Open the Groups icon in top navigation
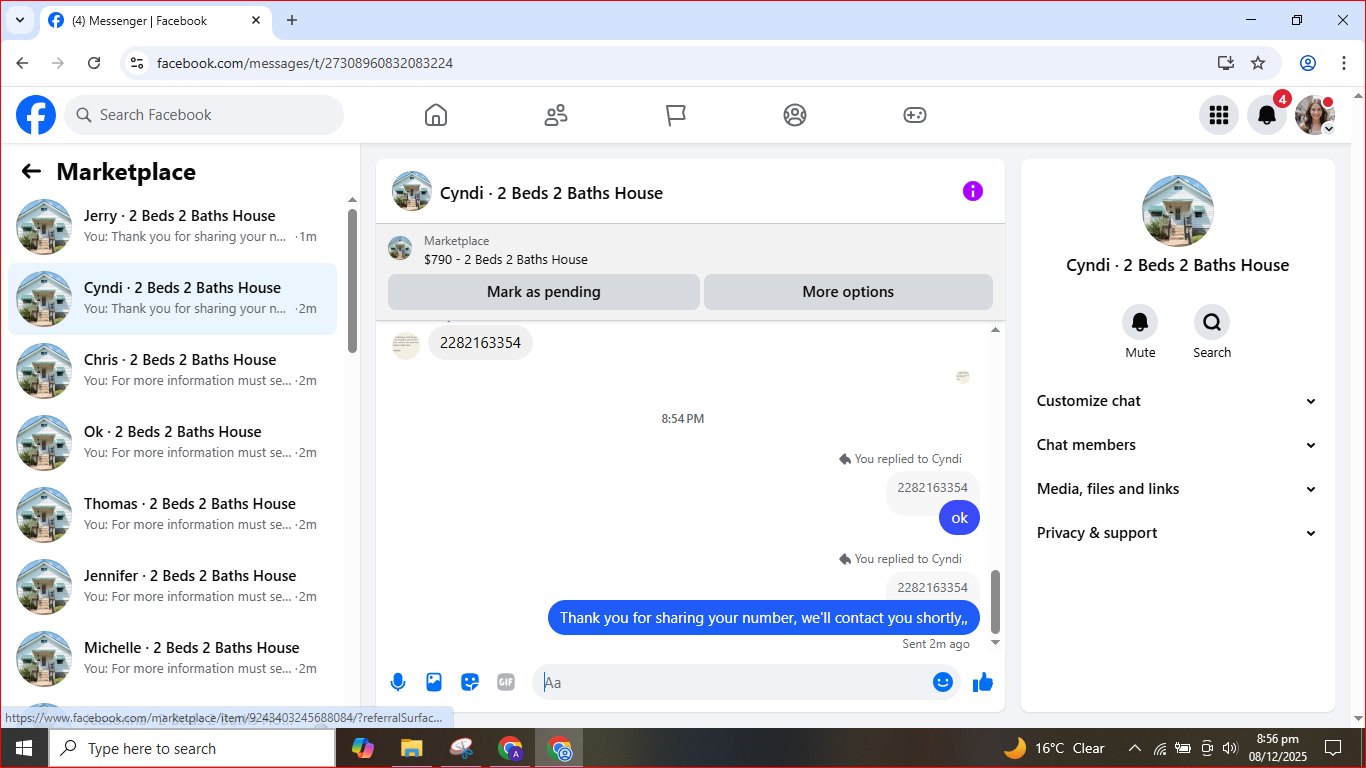The height and width of the screenshot is (768, 1366). [x=795, y=115]
